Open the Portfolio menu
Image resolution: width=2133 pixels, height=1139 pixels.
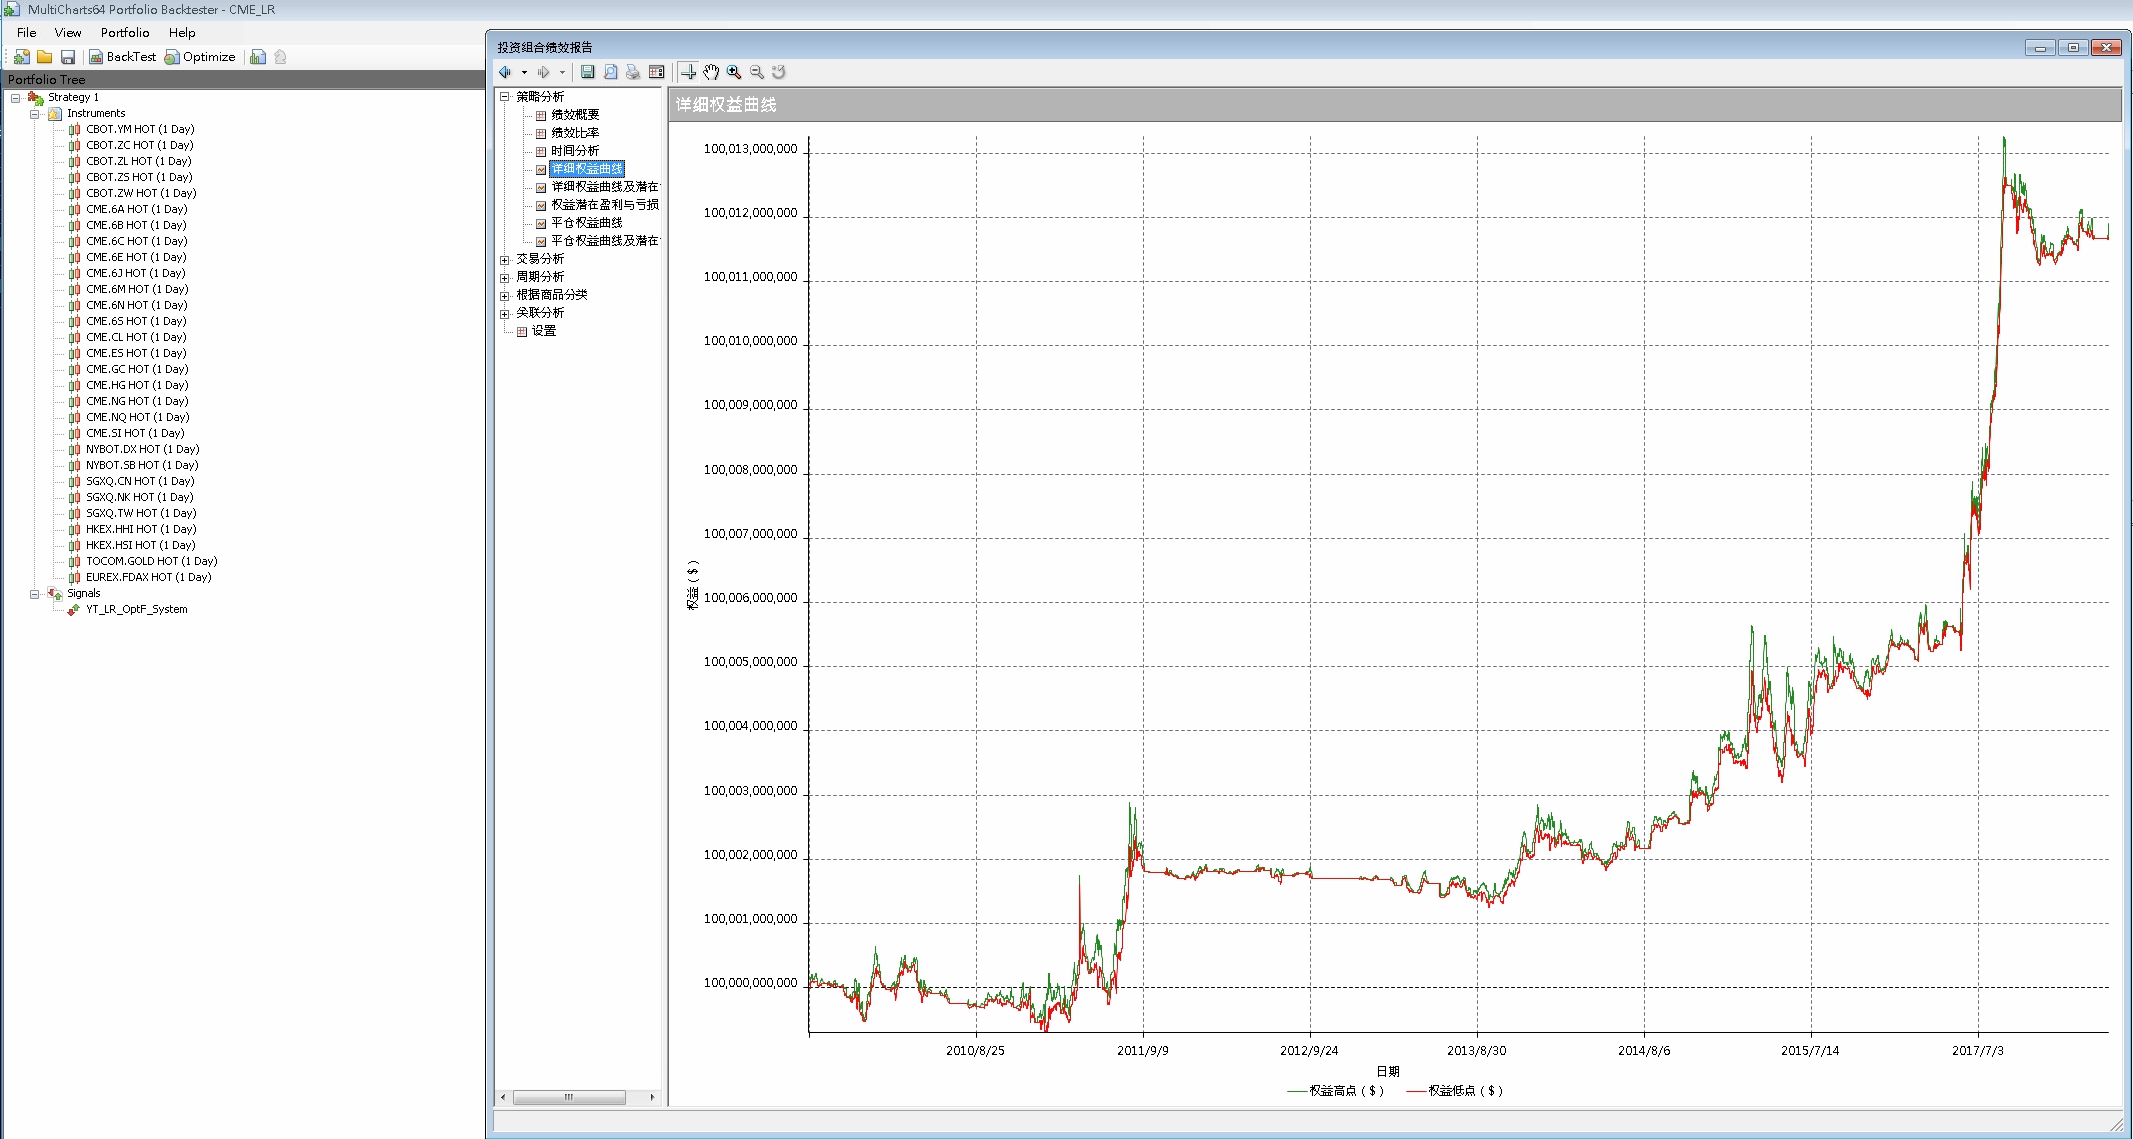tap(125, 33)
